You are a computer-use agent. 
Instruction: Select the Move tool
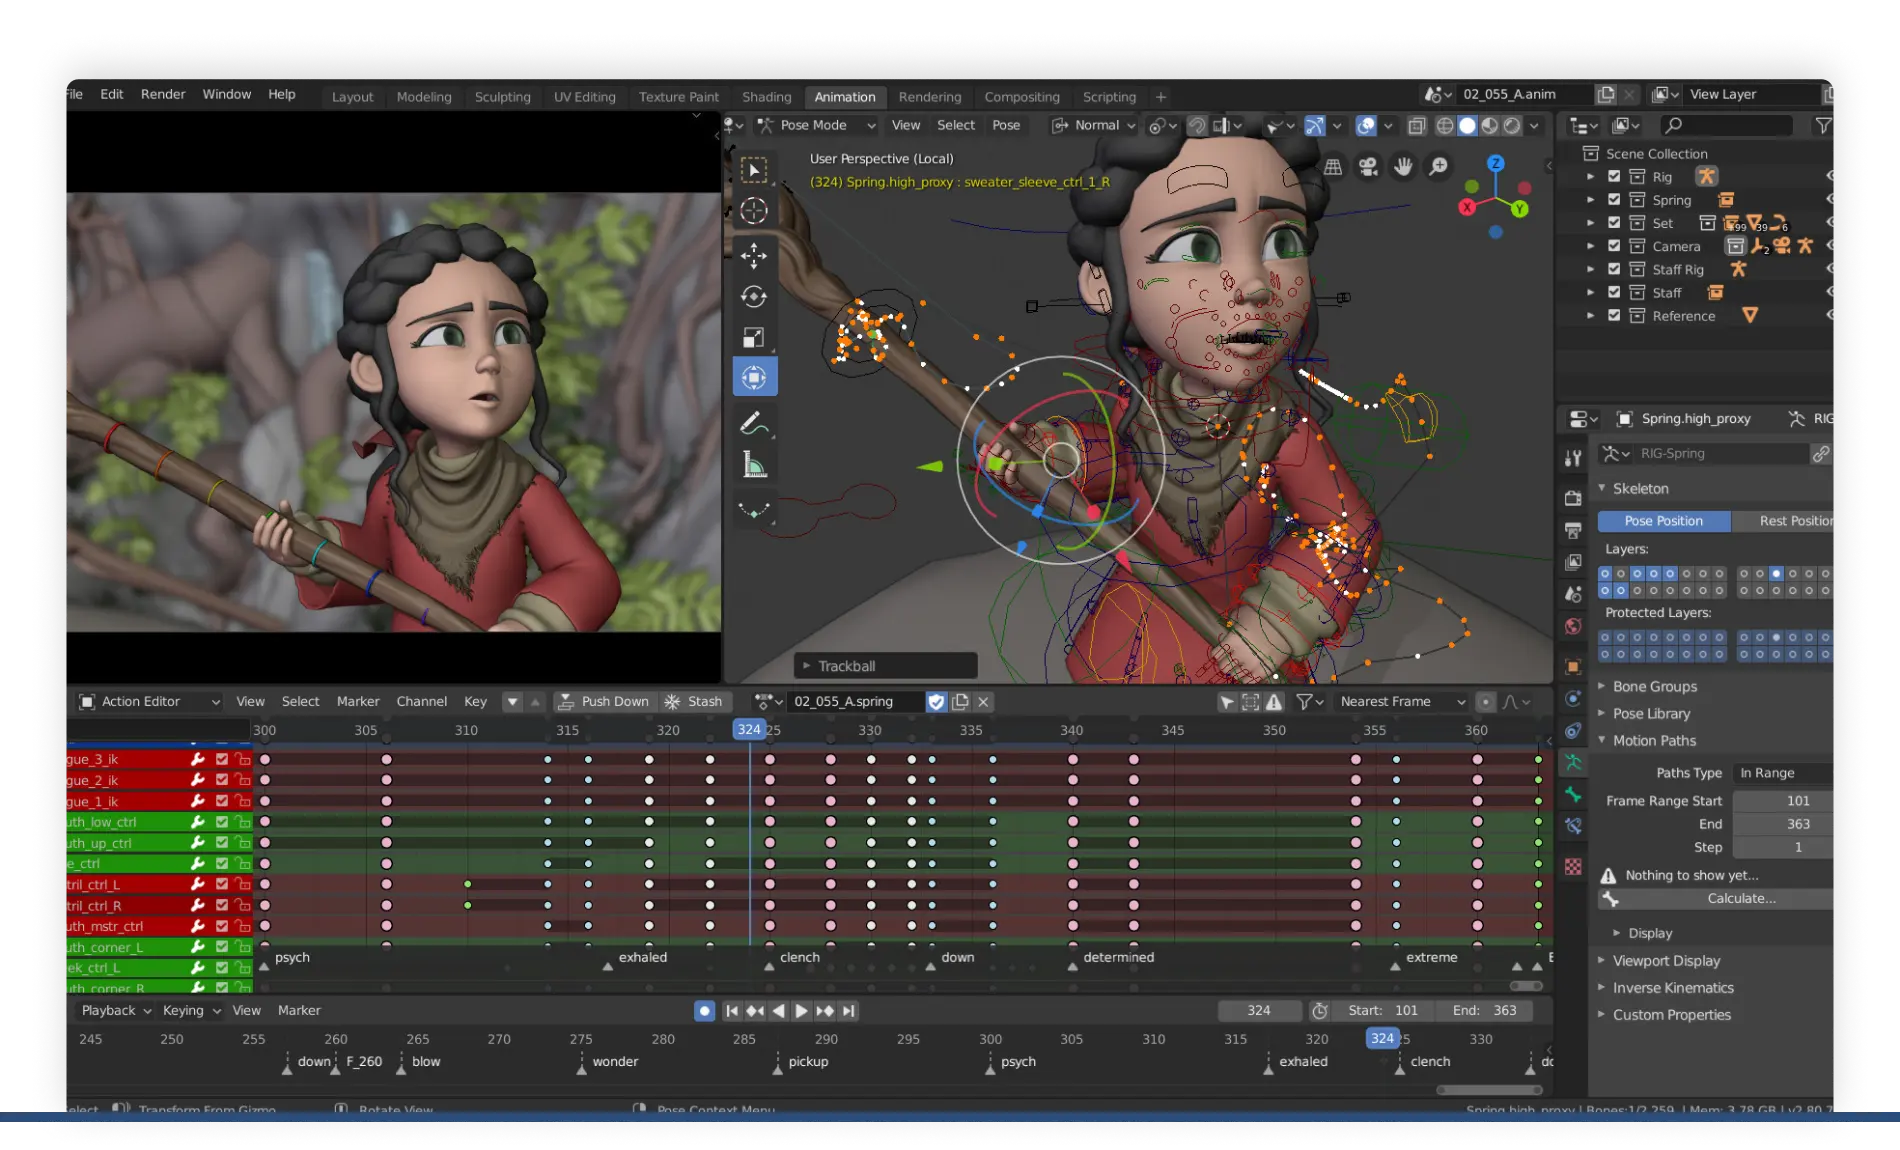pyautogui.click(x=754, y=255)
